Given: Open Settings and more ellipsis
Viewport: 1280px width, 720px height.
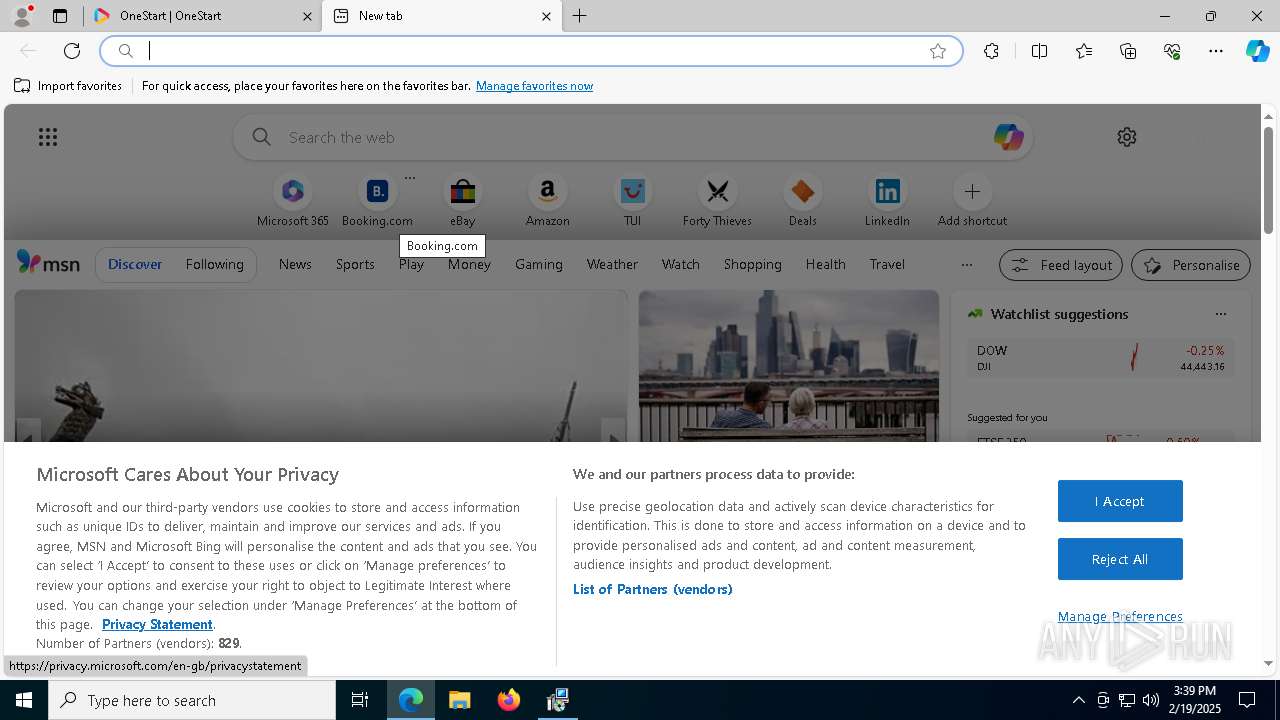Looking at the screenshot, I should [x=1216, y=51].
